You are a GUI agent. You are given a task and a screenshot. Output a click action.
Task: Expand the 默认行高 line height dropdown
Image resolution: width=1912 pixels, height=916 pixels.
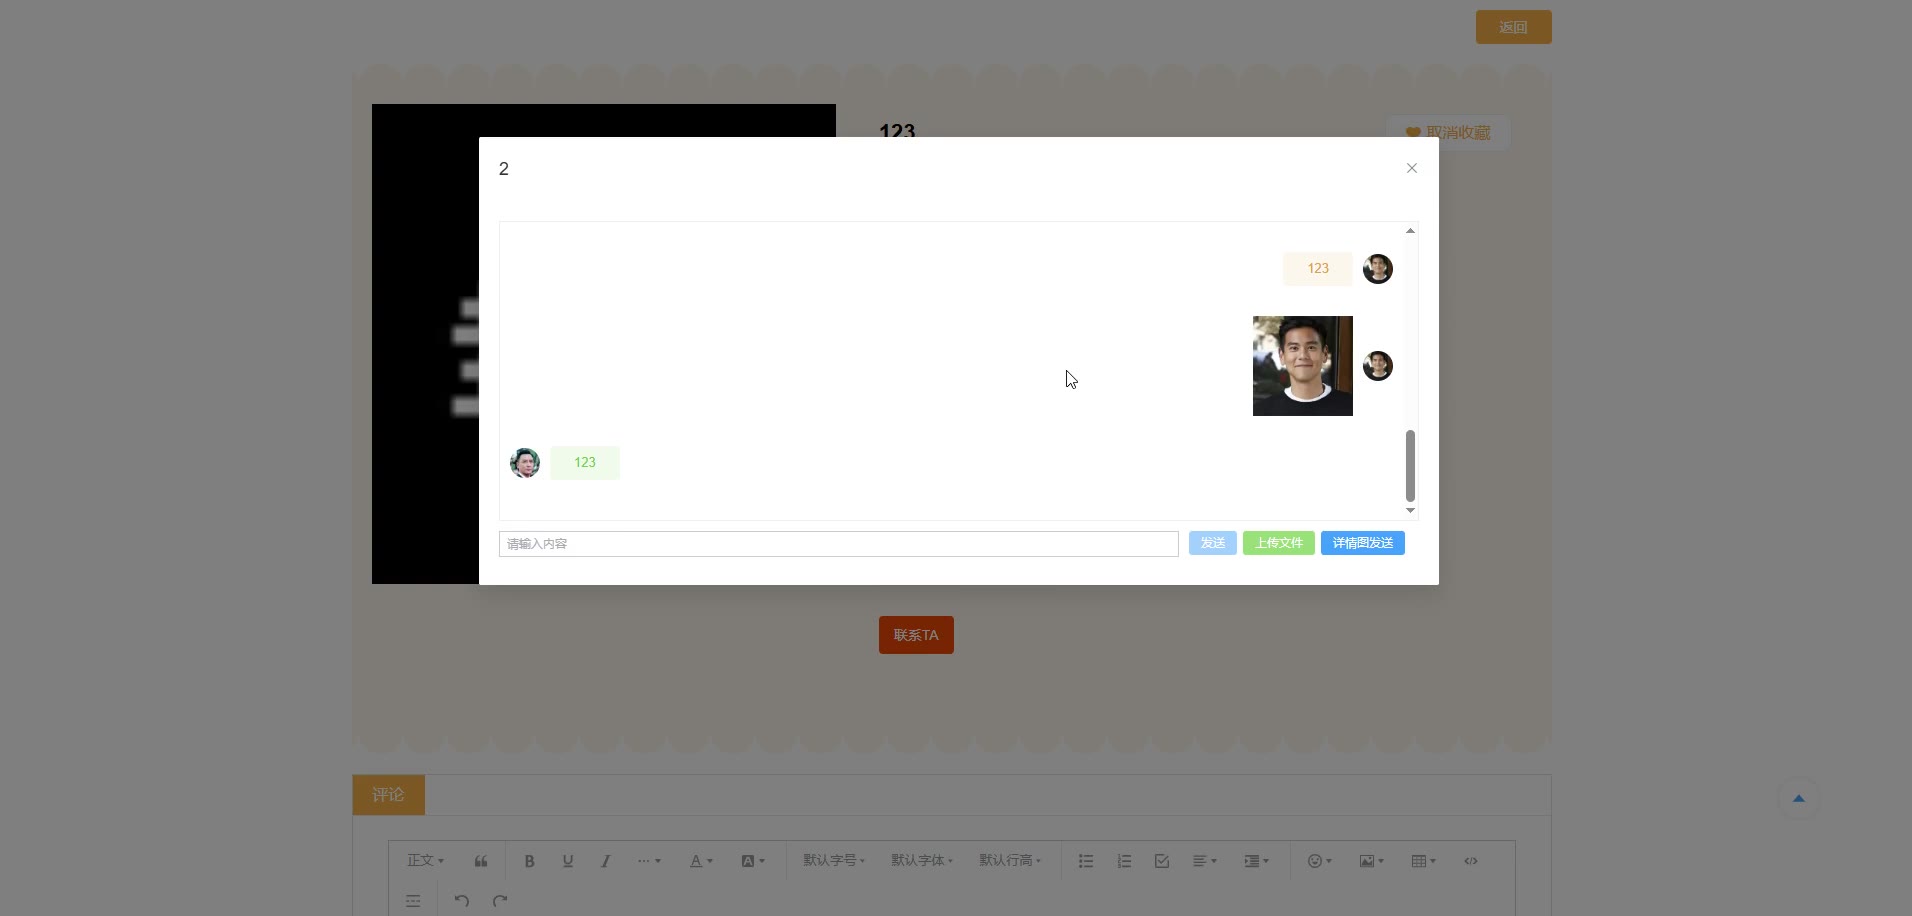(x=1010, y=860)
